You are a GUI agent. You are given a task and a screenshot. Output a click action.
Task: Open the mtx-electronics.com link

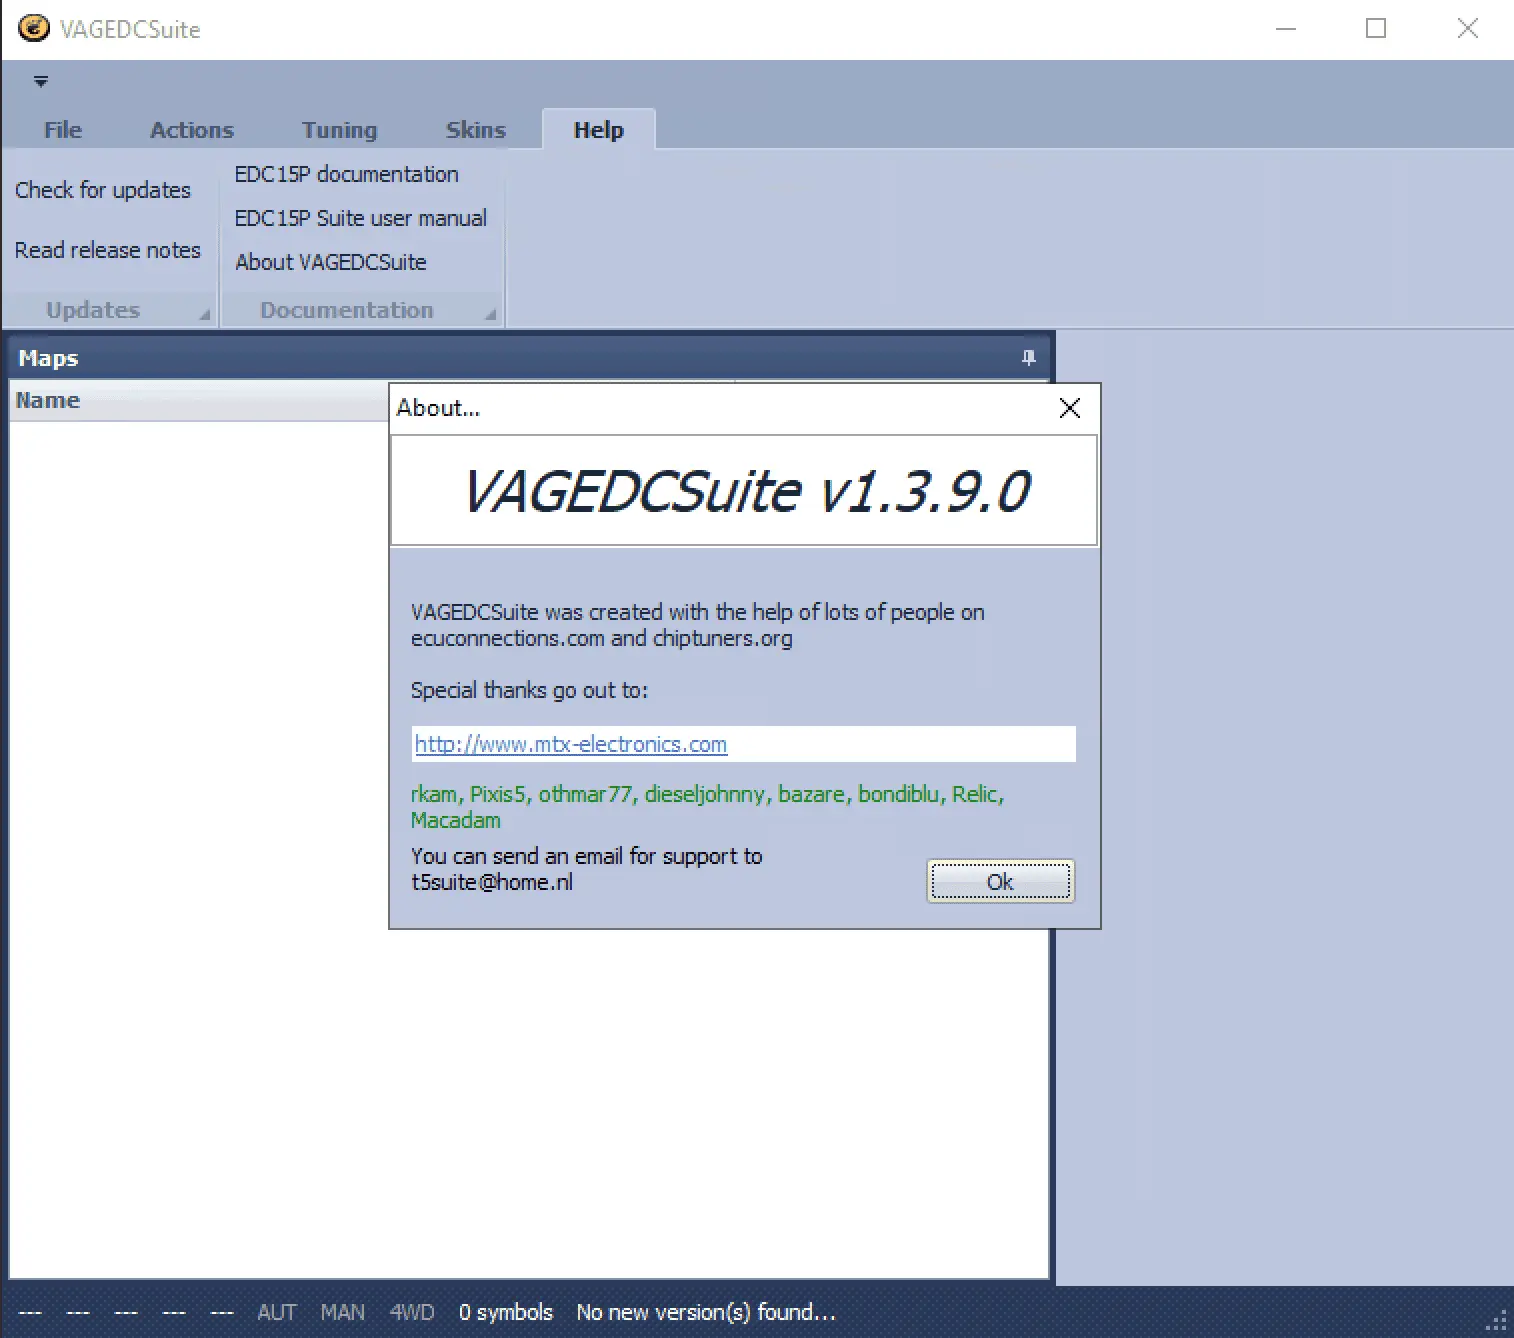pos(571,744)
